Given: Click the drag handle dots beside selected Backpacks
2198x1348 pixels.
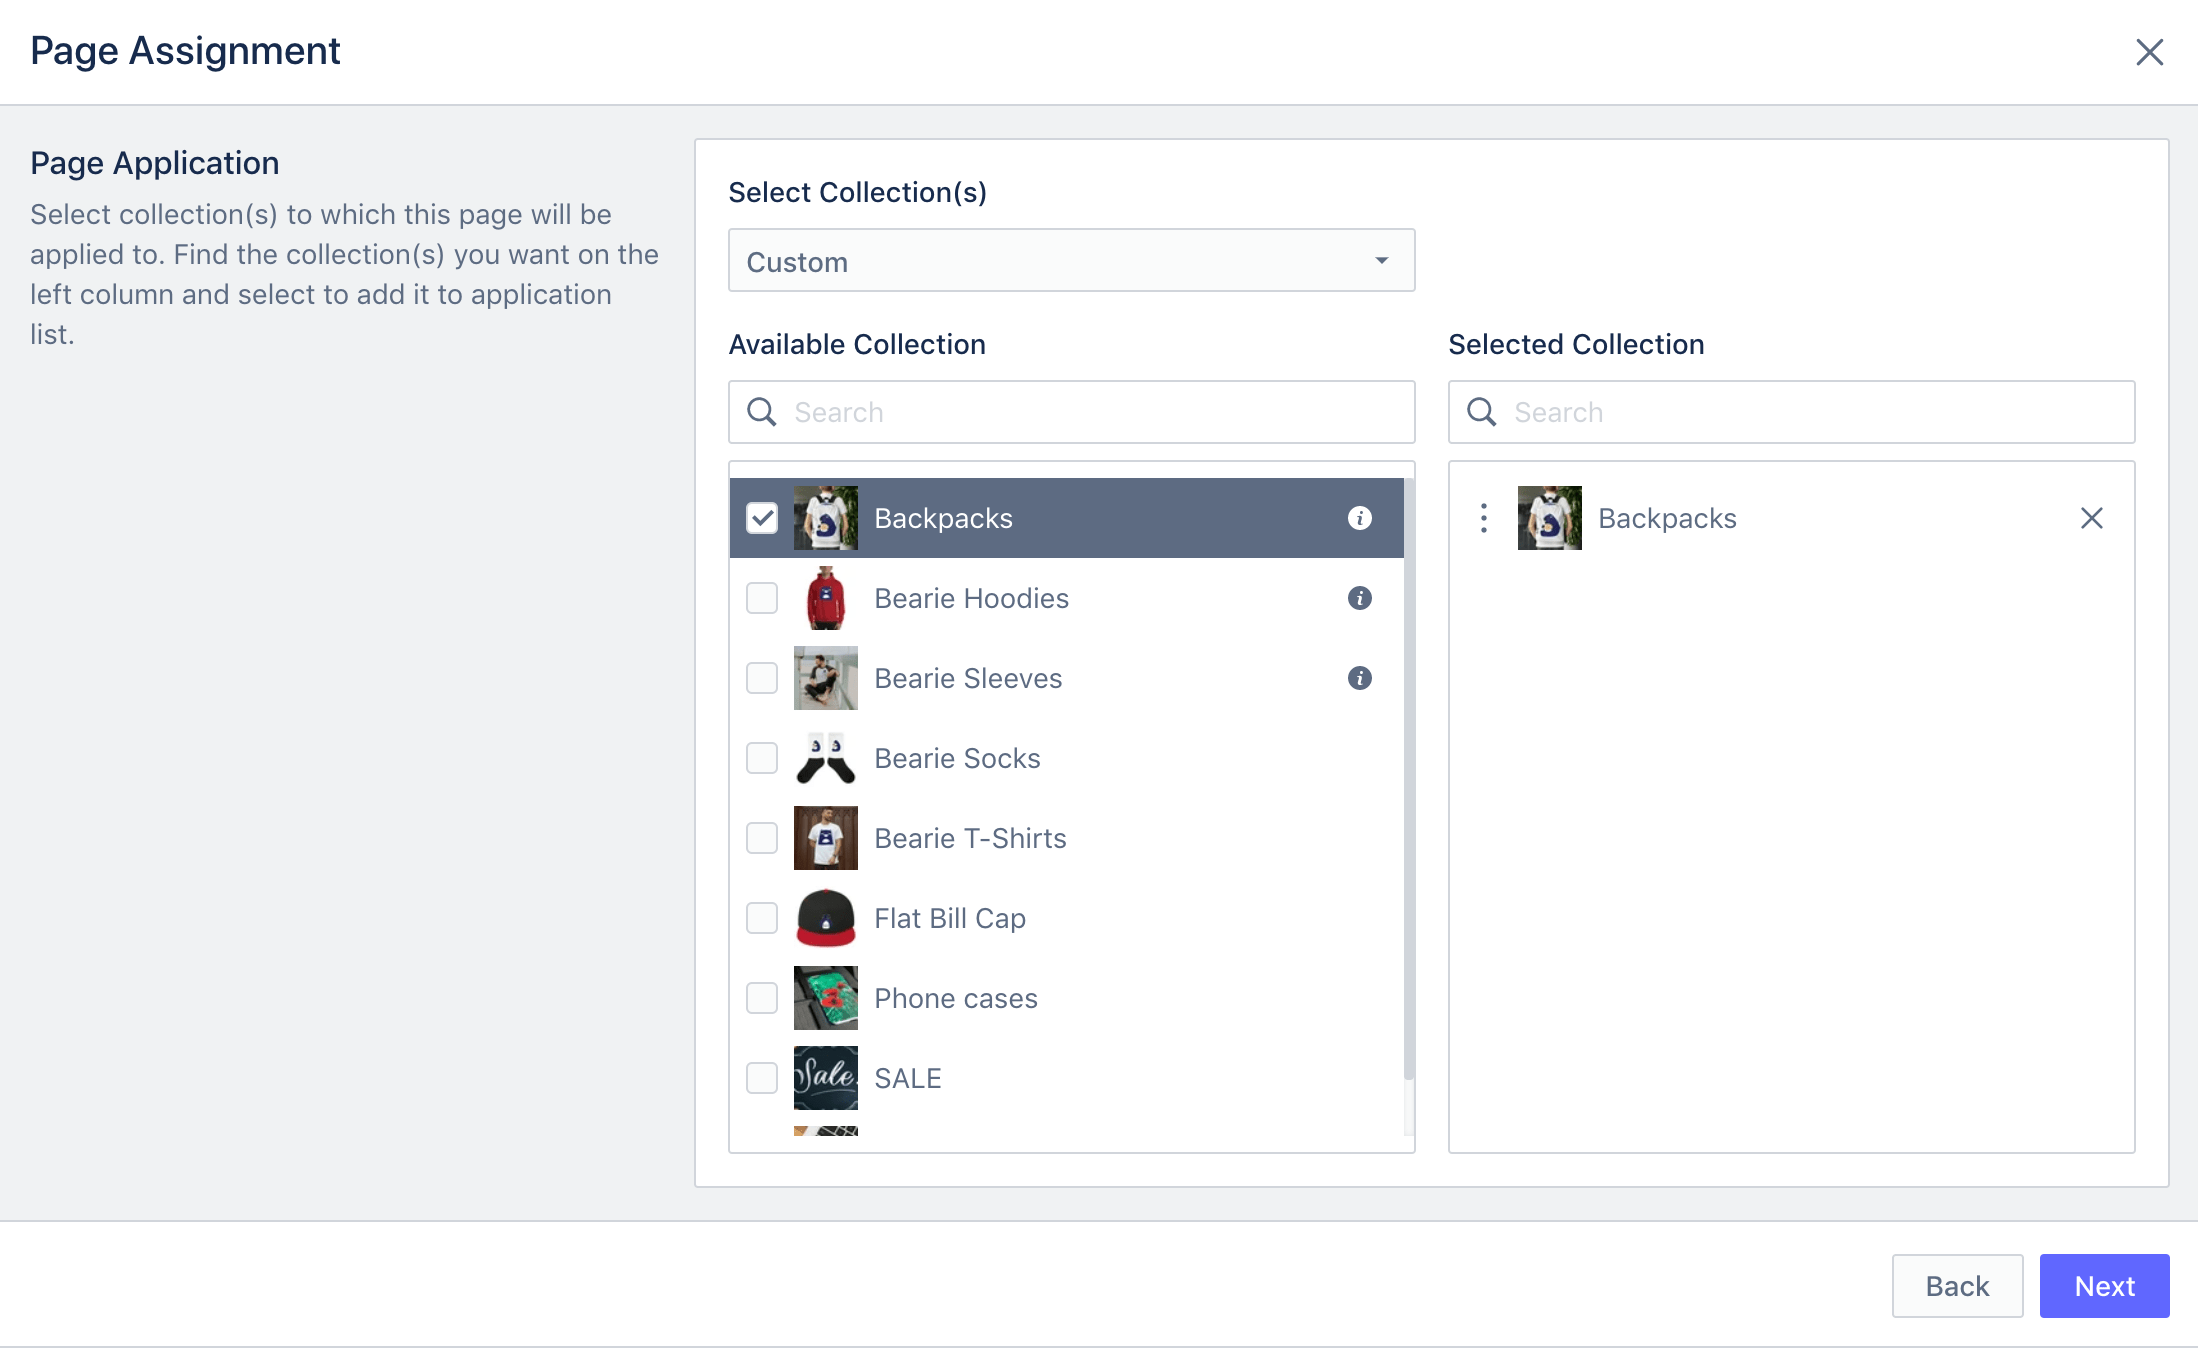Looking at the screenshot, I should (x=1484, y=518).
